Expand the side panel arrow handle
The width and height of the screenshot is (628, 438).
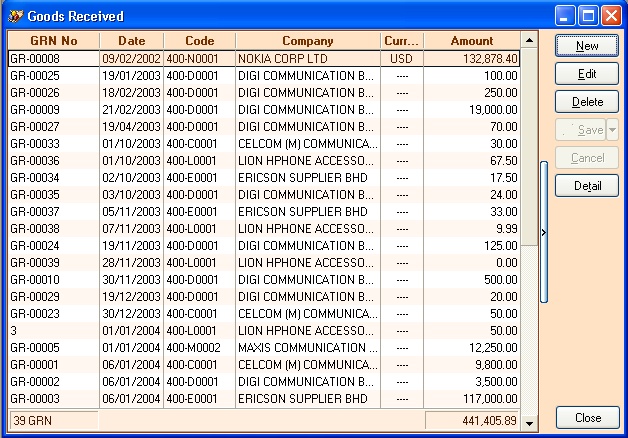click(x=543, y=232)
